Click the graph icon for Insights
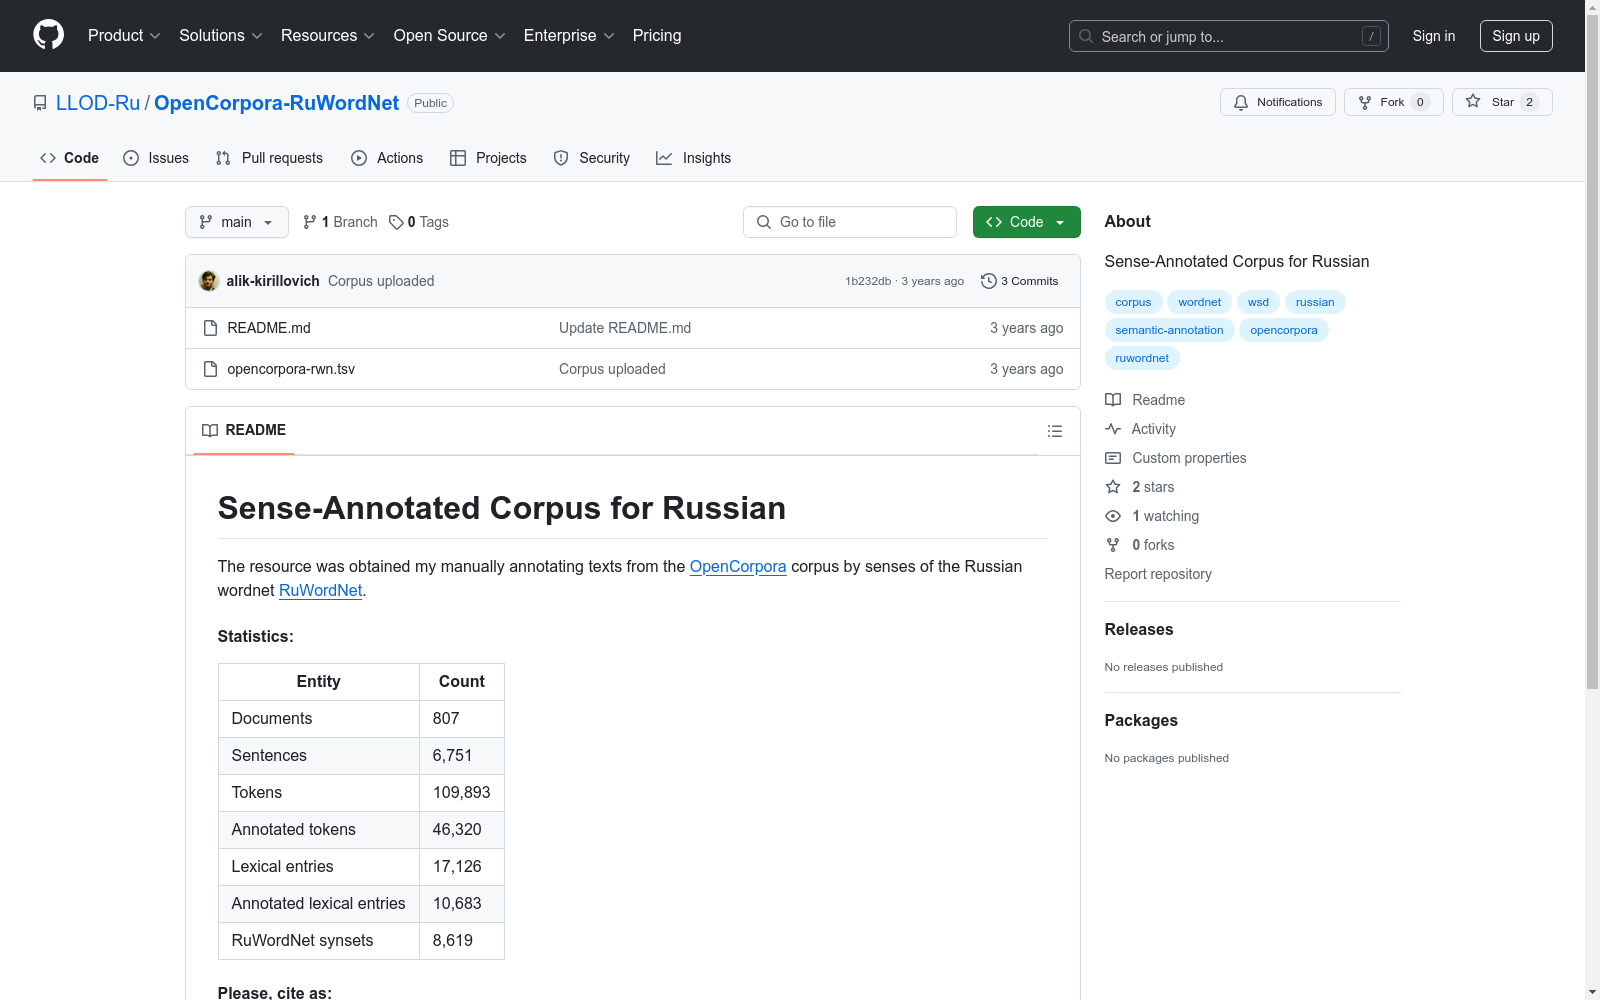 click(x=664, y=158)
